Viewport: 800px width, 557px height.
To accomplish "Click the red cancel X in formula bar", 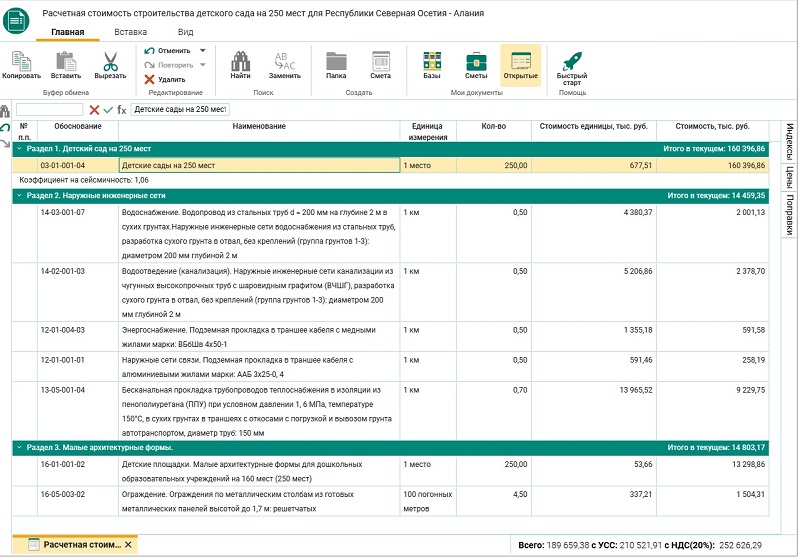I will click(94, 110).
